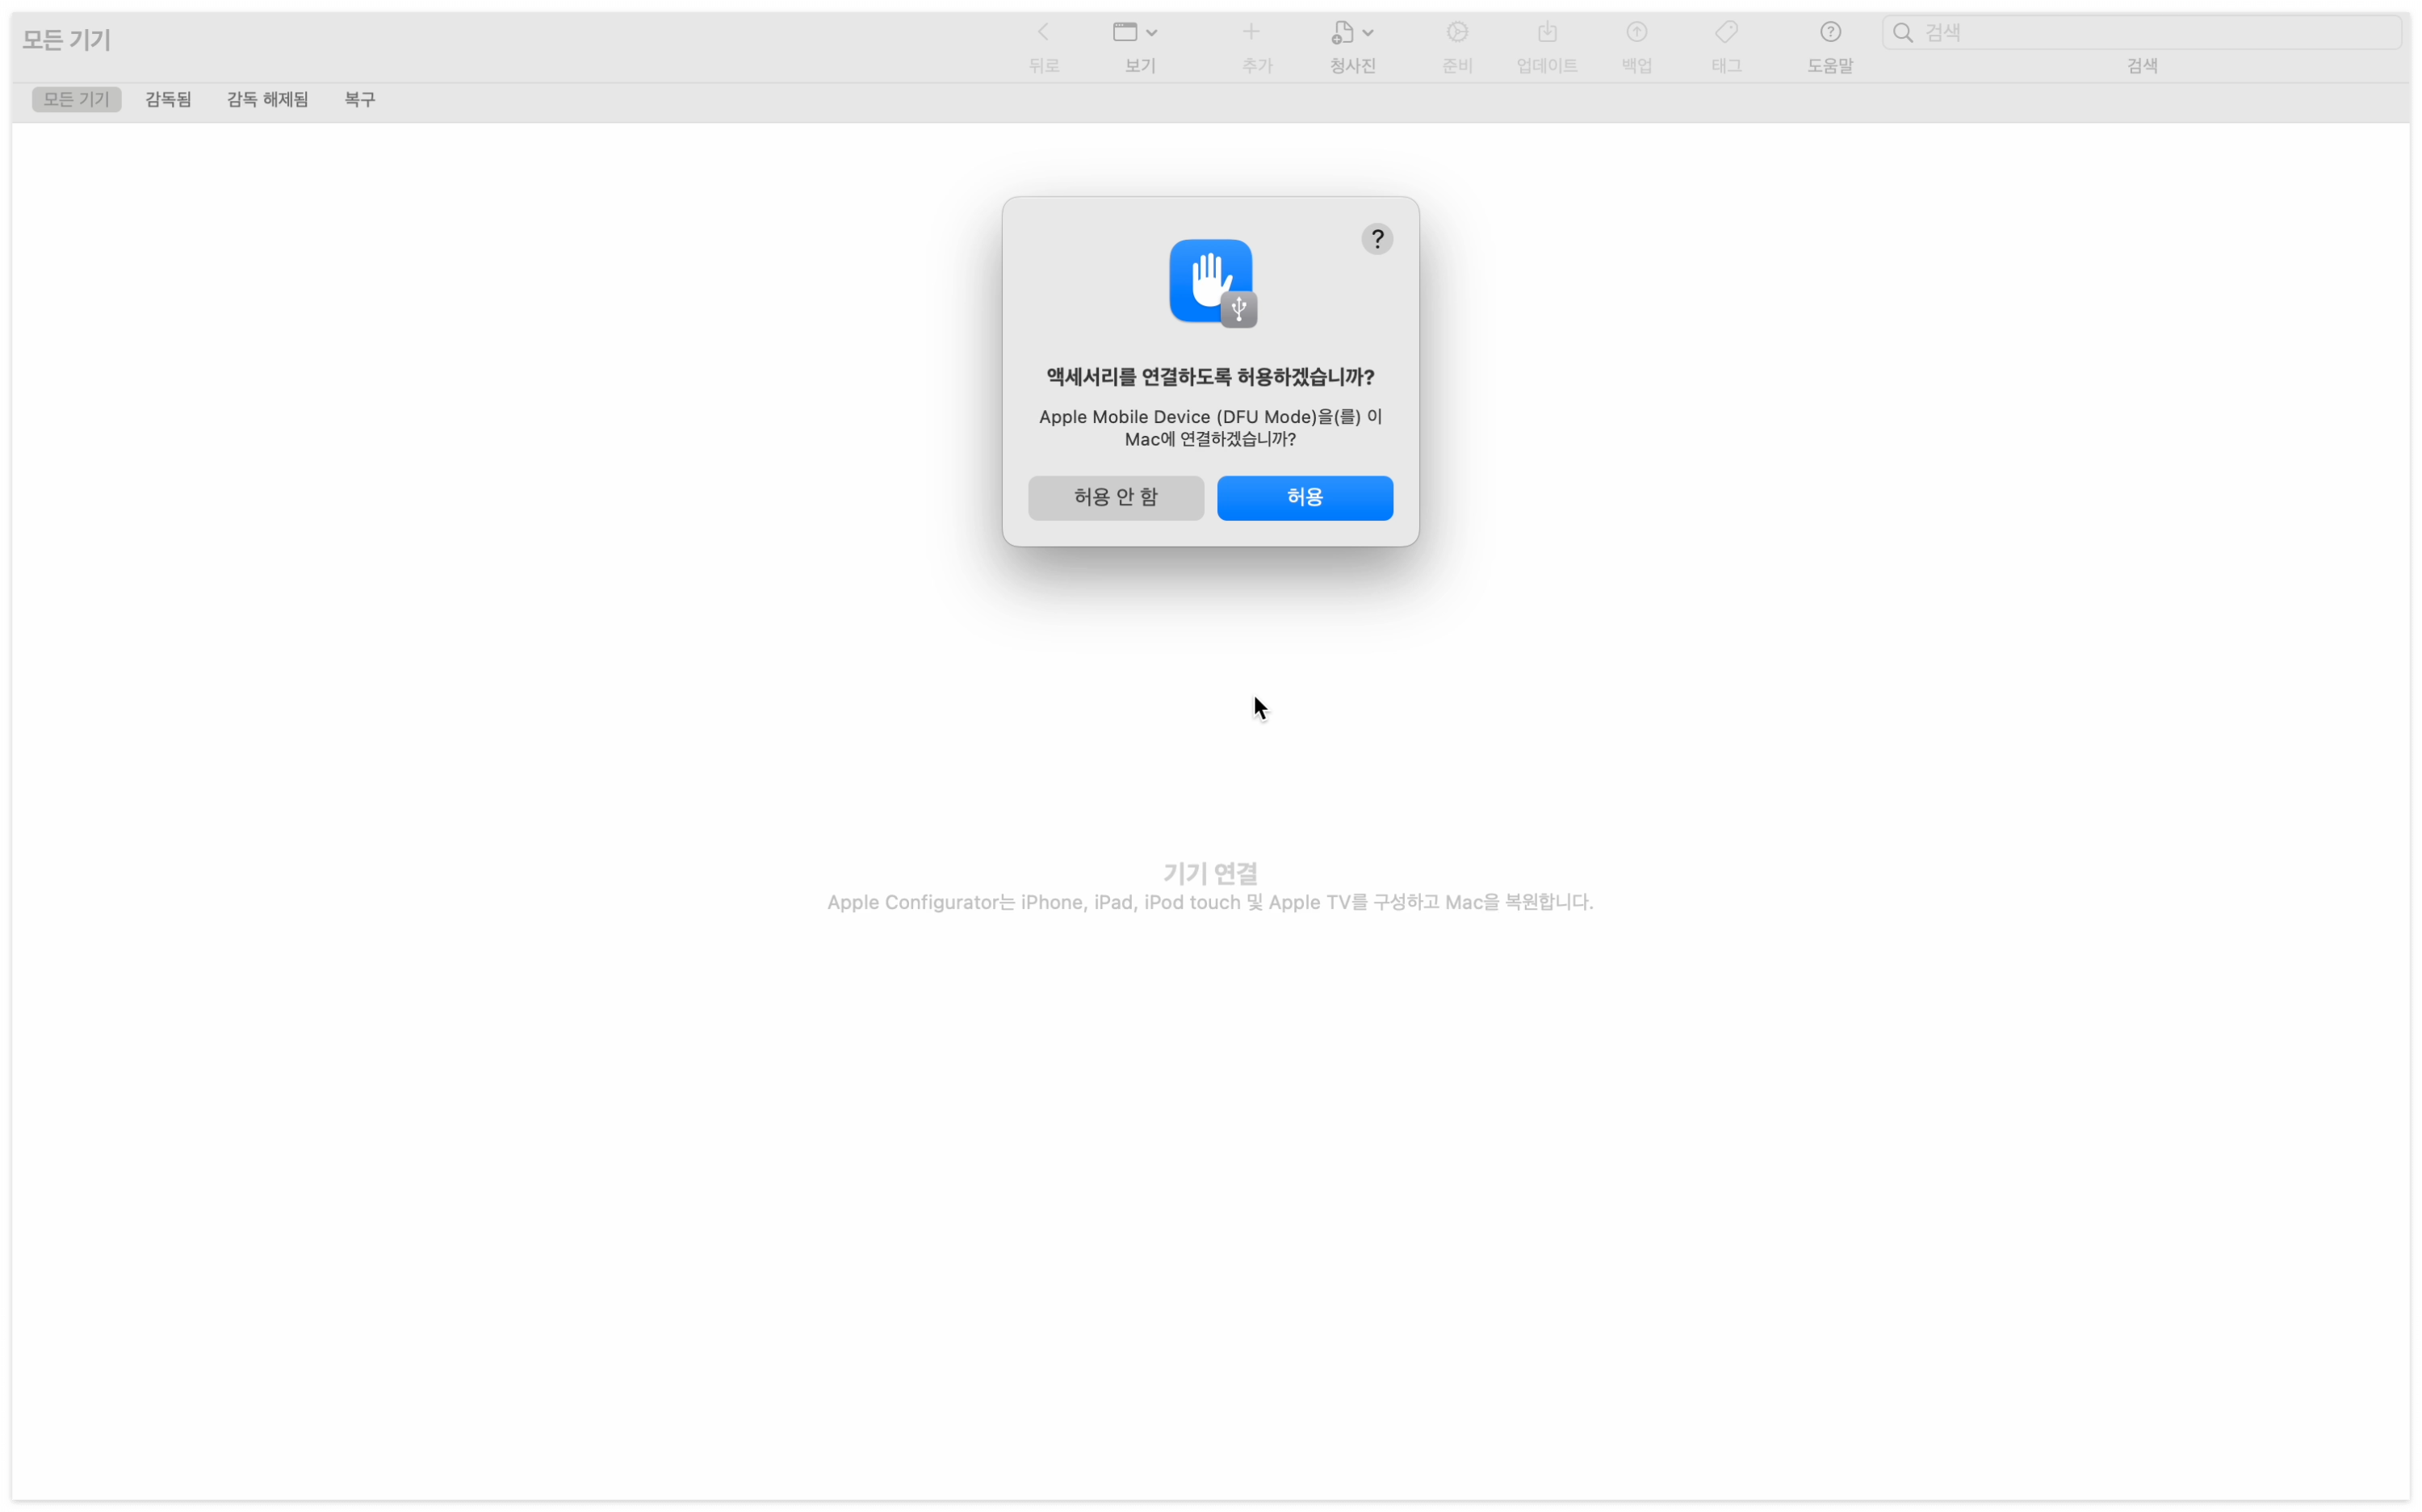Switch to the 감독됨 tab

(168, 99)
